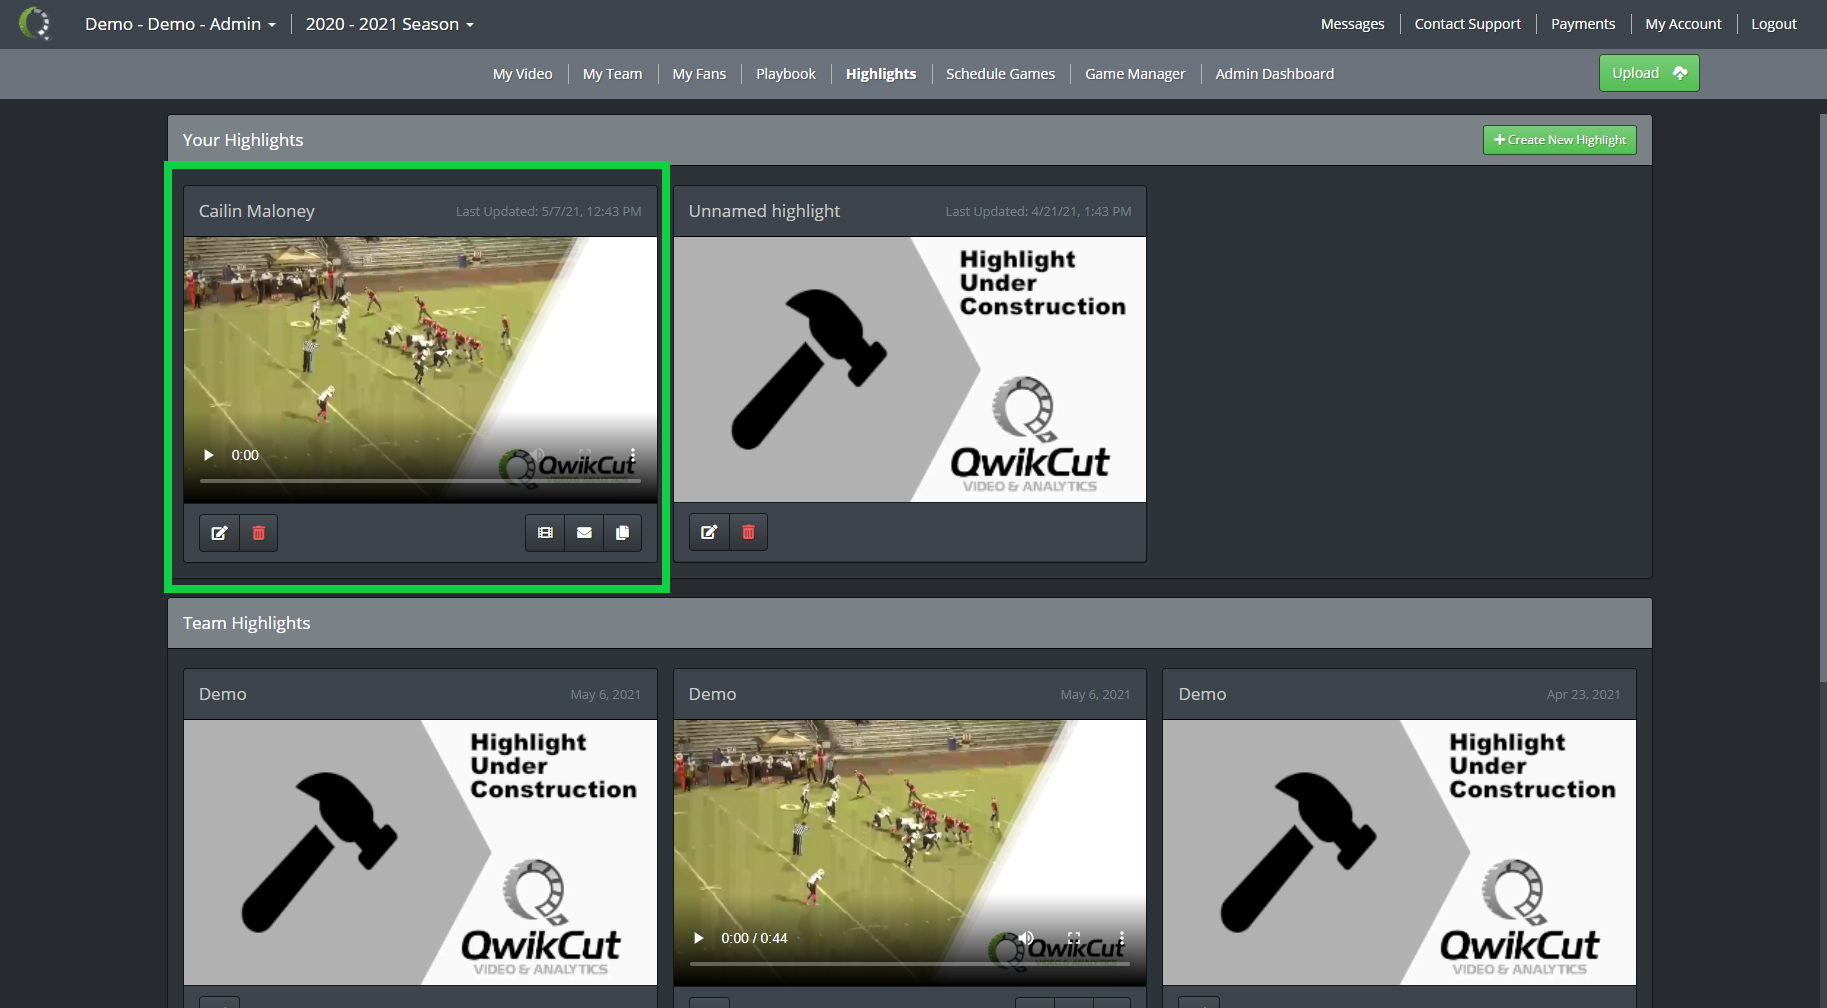Open the film clips icon on Cailin Maloney card
The height and width of the screenshot is (1008, 1827).
pos(545,532)
